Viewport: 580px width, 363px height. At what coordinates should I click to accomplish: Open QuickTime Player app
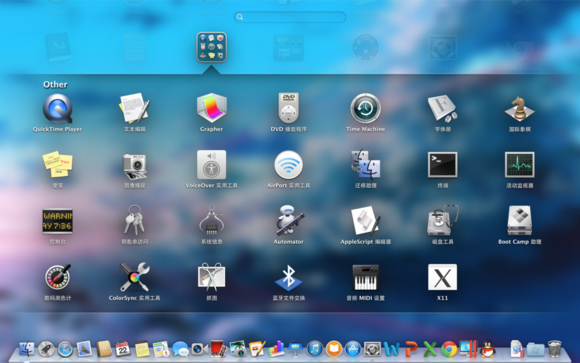coord(57,108)
